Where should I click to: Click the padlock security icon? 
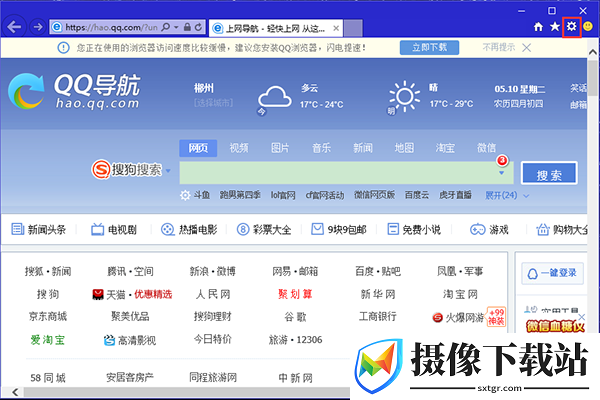click(187, 27)
